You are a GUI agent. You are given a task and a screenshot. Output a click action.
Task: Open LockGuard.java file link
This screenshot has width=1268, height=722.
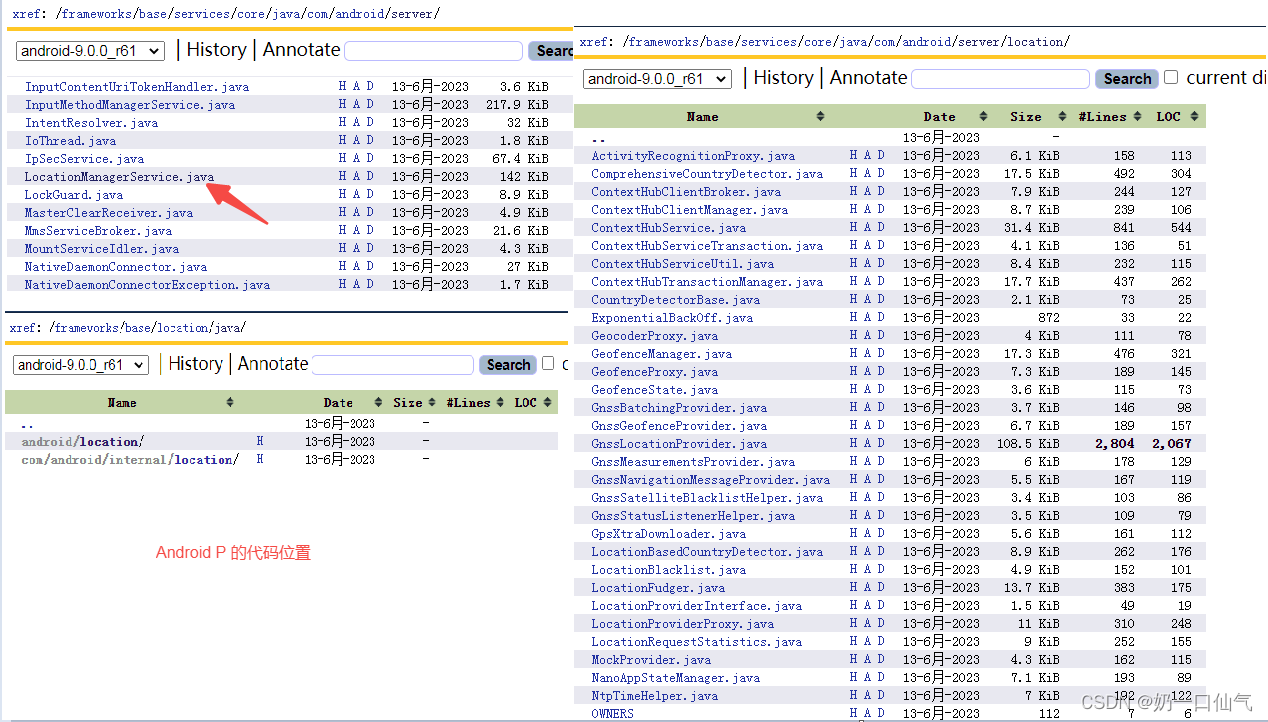point(74,195)
